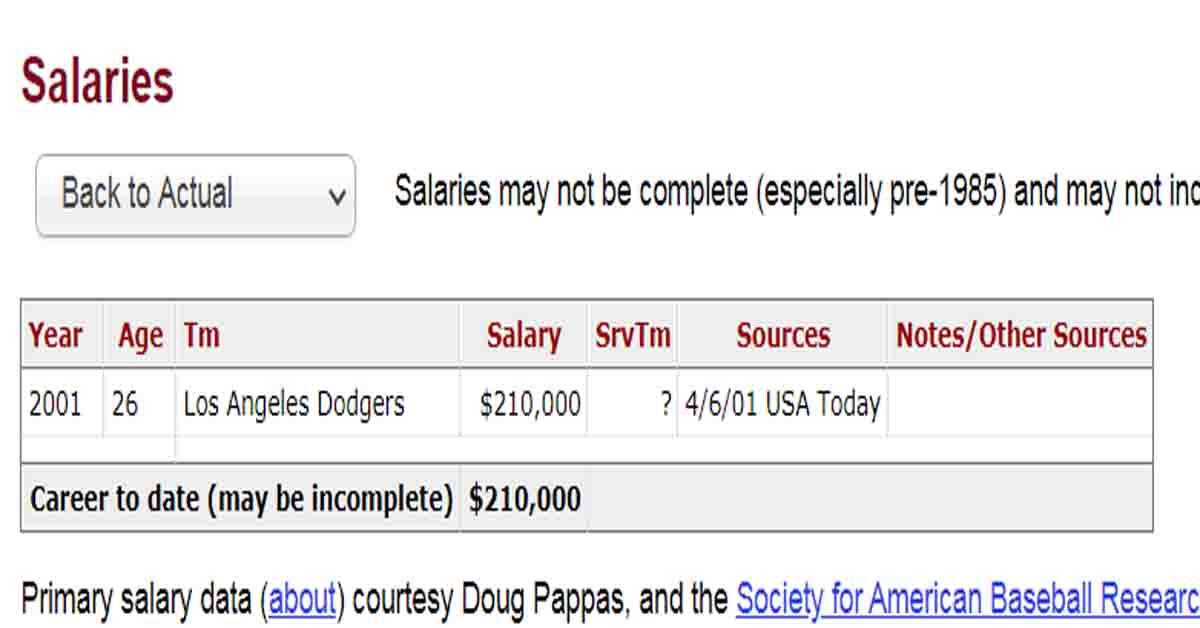
Task: Open the Back to Actual dropdown
Action: 195,195
